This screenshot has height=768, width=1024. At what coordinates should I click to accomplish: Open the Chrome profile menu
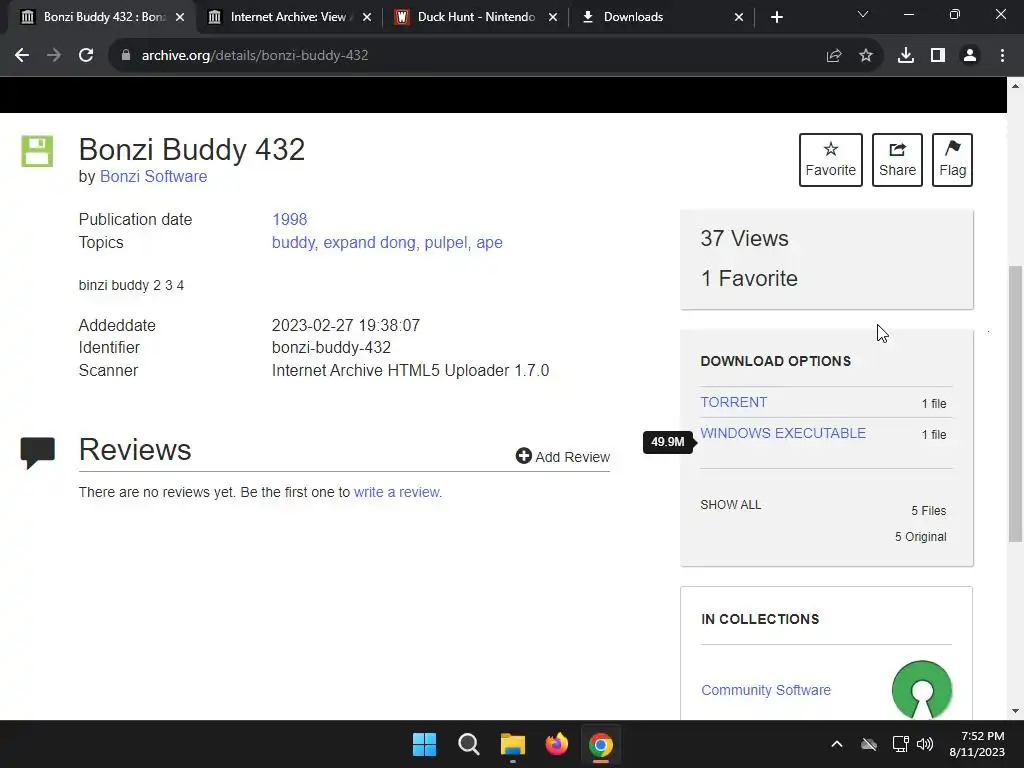coord(970,56)
